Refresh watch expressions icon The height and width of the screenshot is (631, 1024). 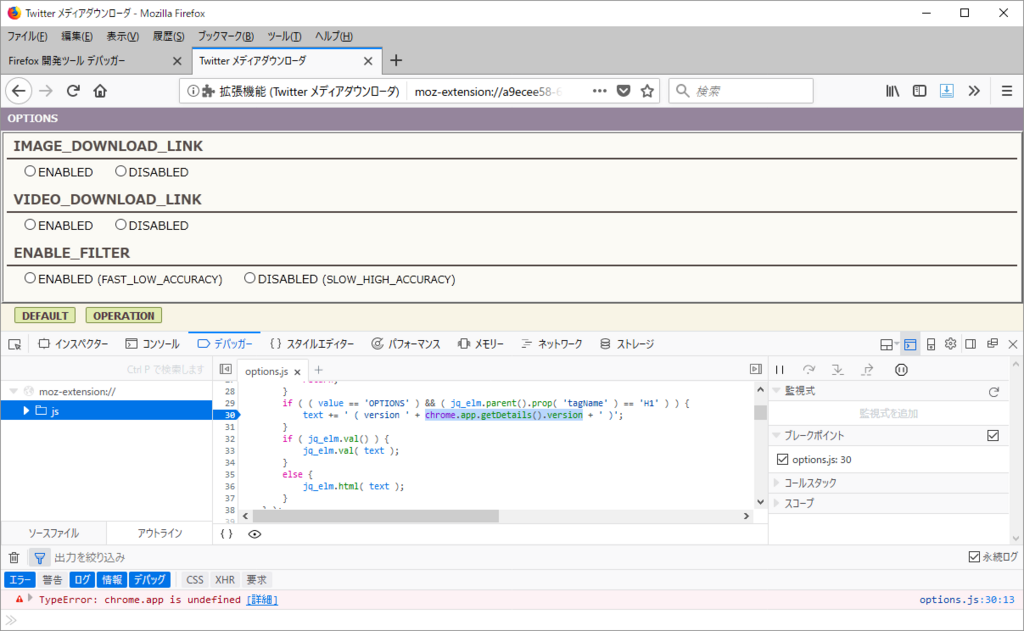point(994,391)
